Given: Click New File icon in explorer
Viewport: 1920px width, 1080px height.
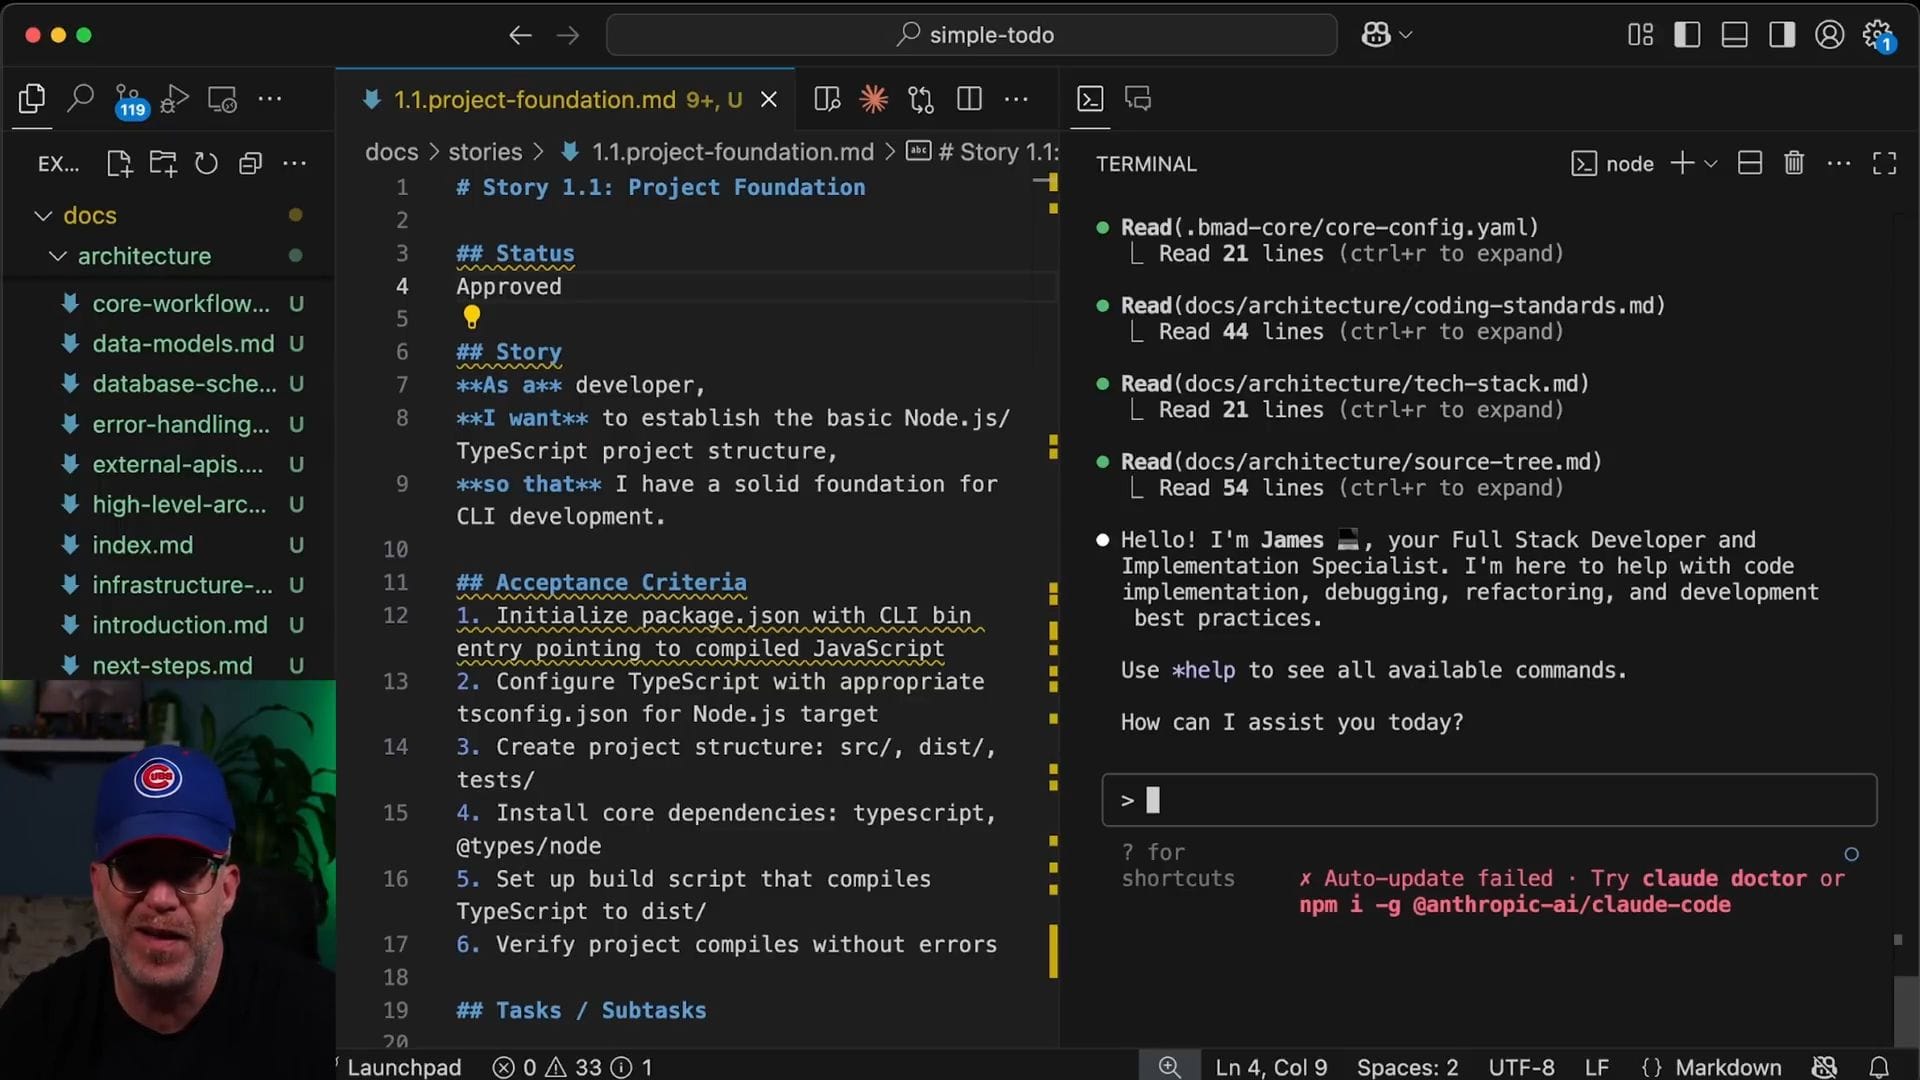Looking at the screenshot, I should 119,163.
